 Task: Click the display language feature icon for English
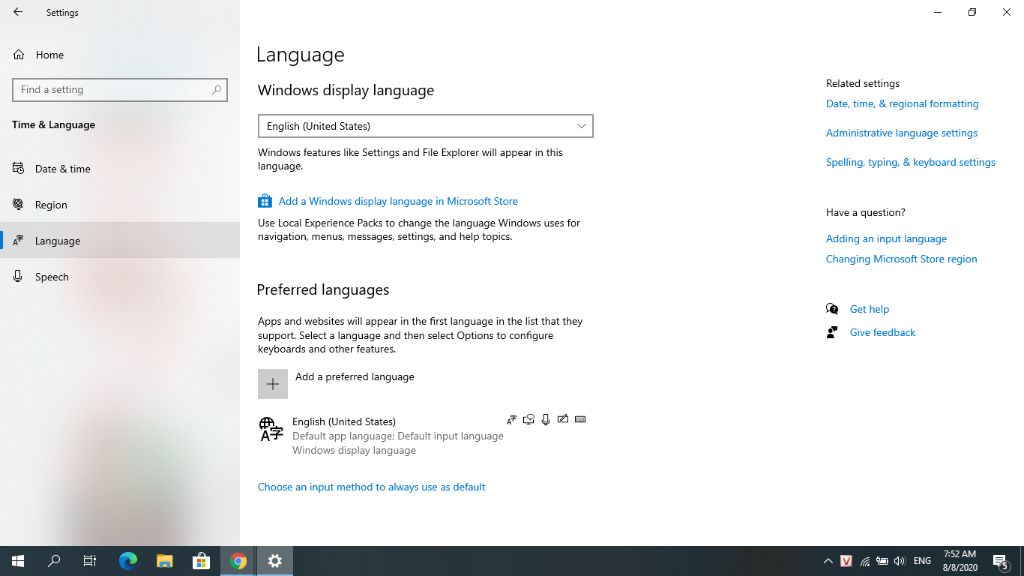pyautogui.click(x=511, y=419)
